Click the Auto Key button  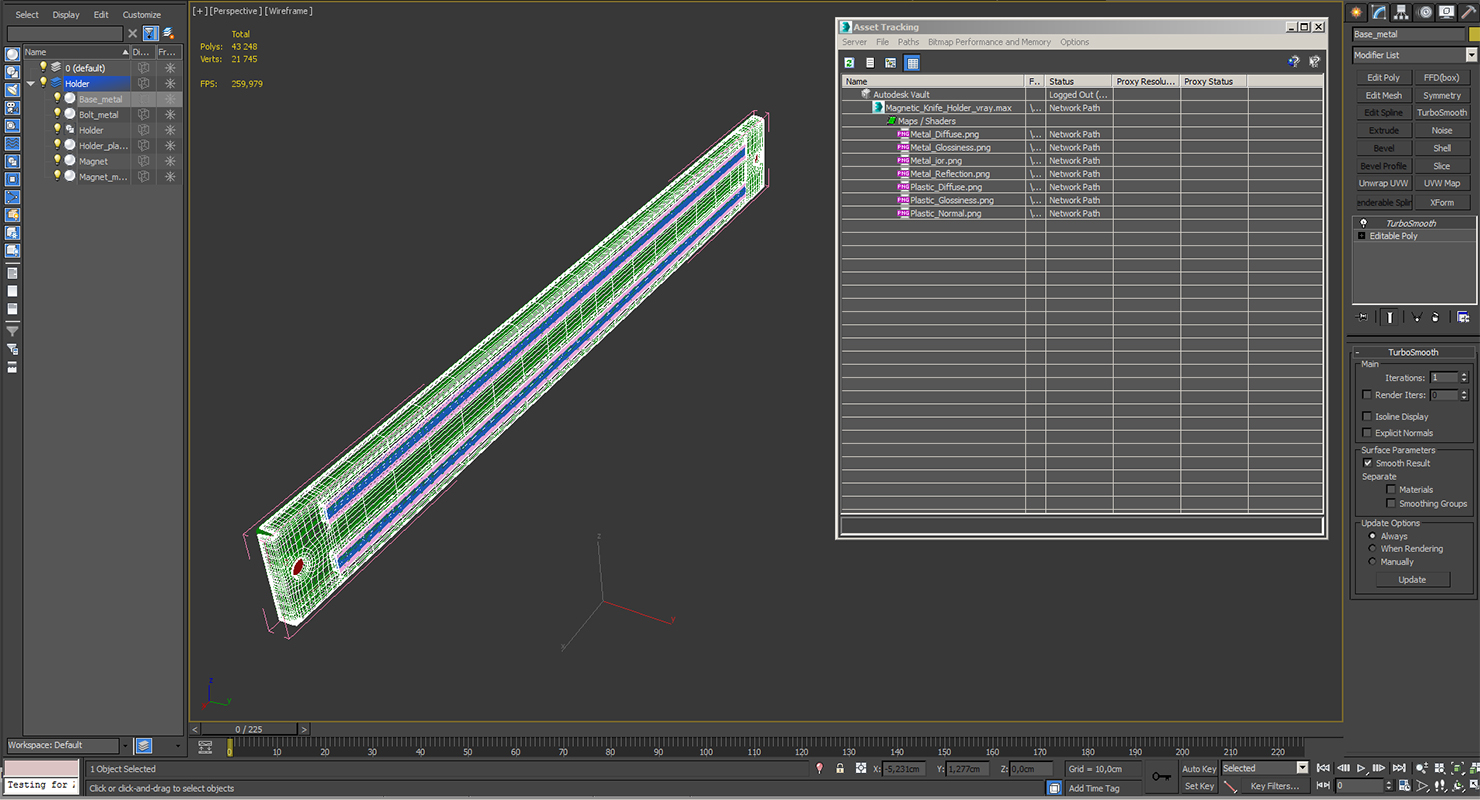[1199, 769]
